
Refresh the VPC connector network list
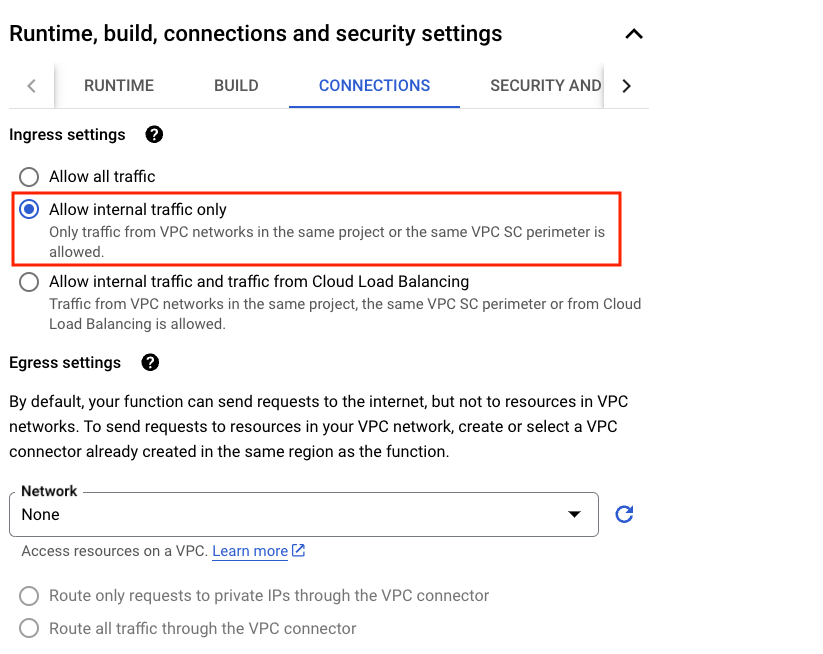pos(624,515)
